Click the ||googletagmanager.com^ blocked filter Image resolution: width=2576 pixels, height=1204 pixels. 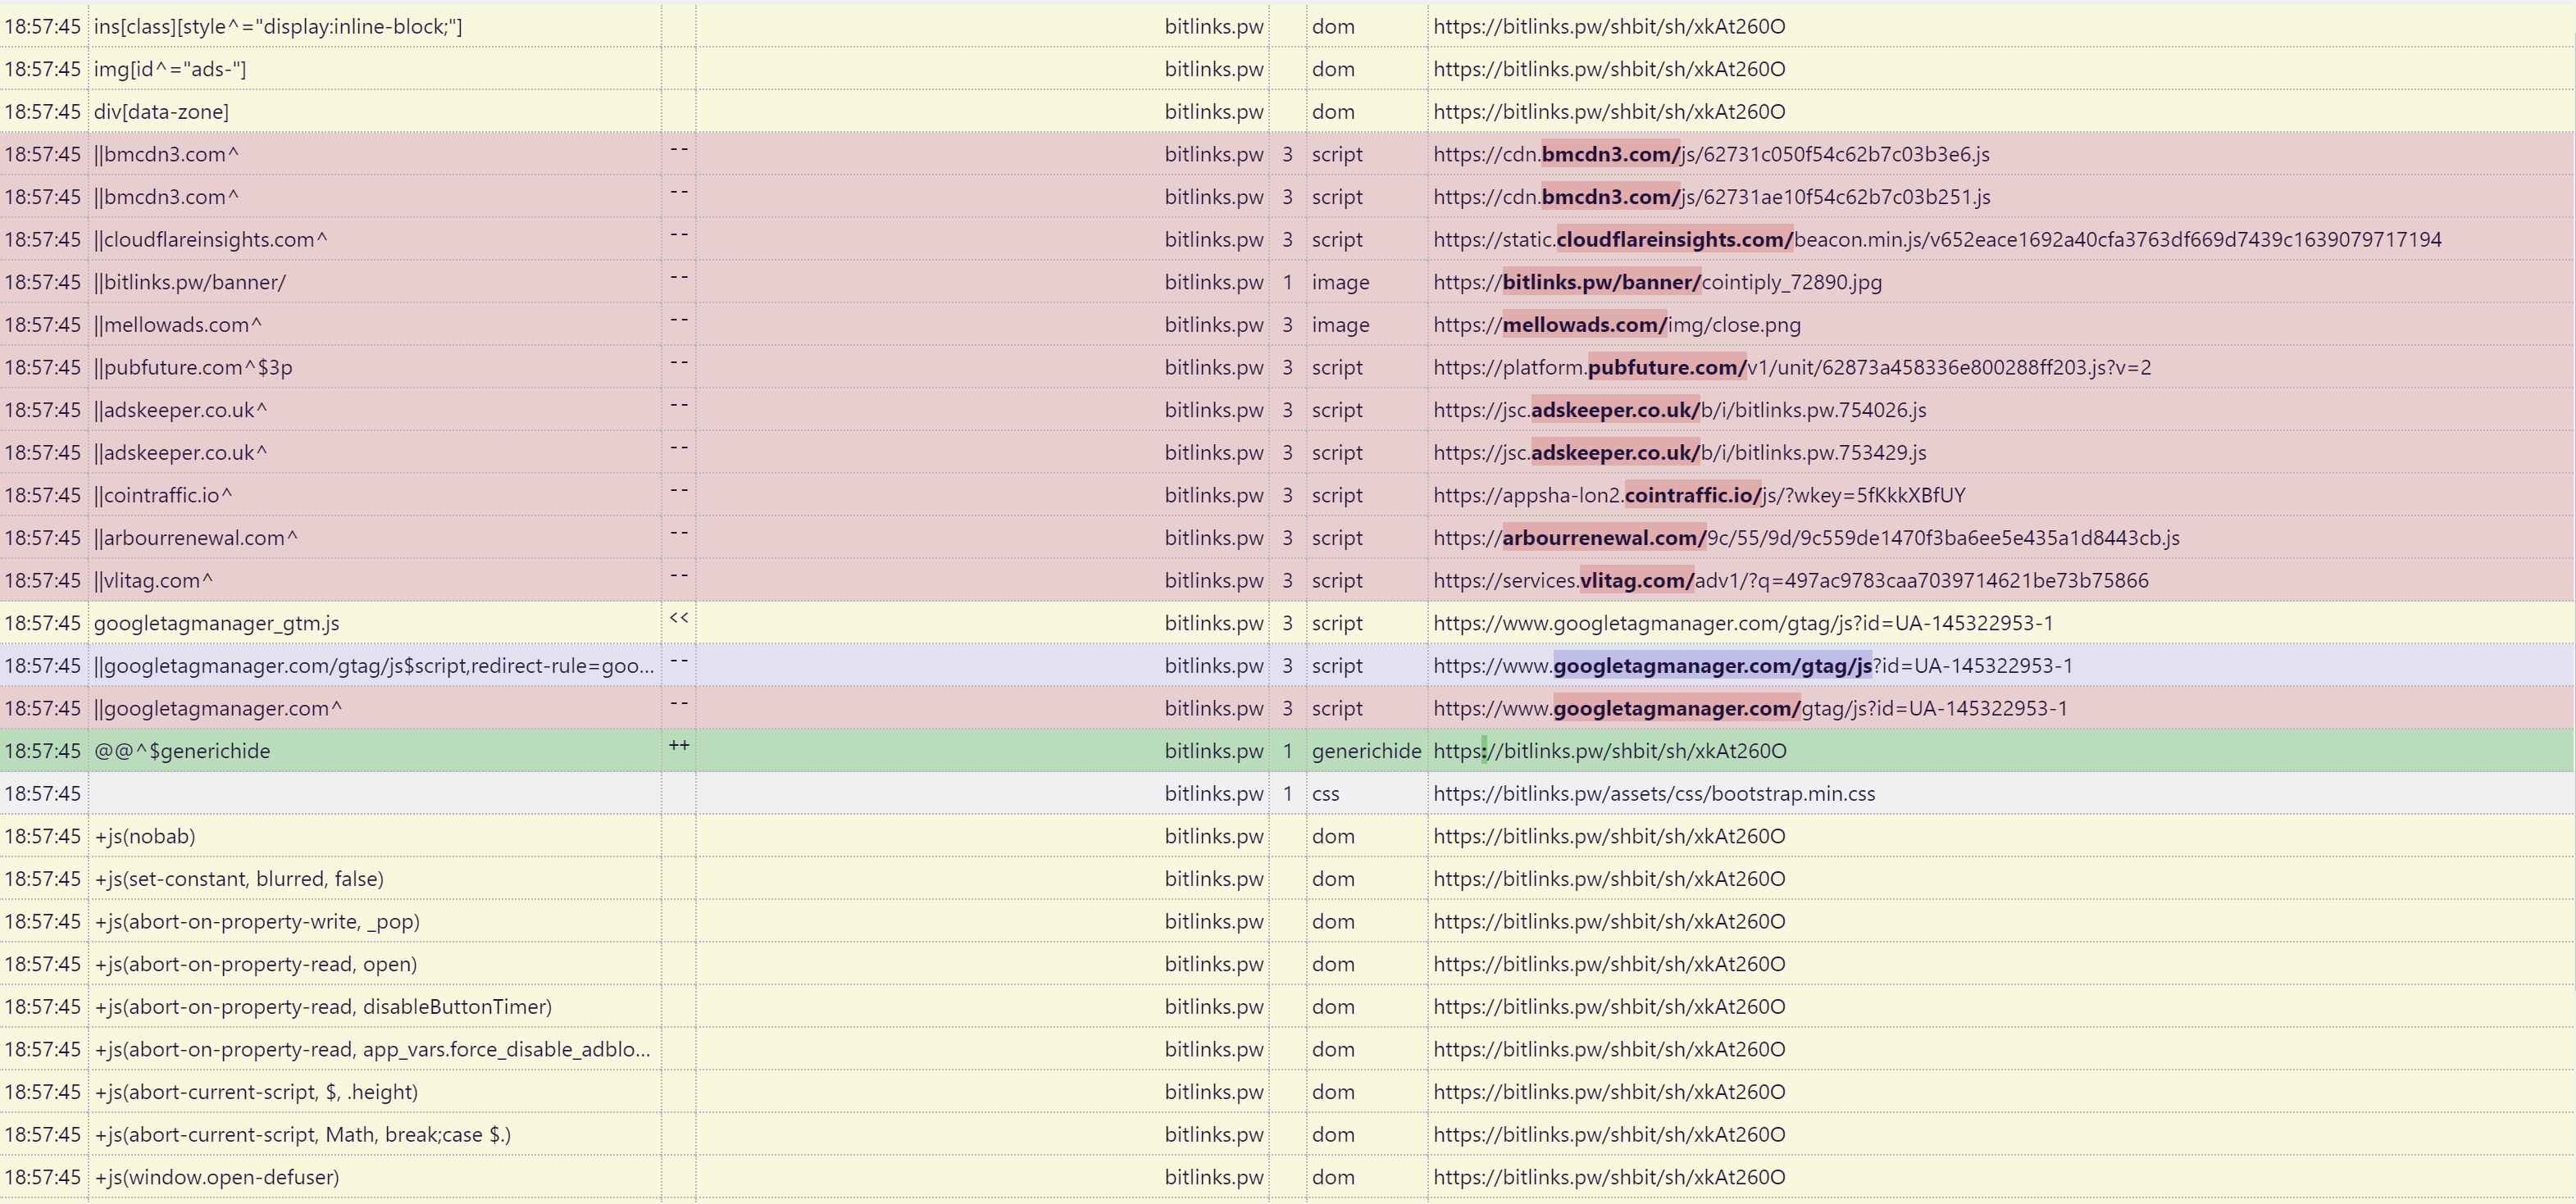point(218,709)
